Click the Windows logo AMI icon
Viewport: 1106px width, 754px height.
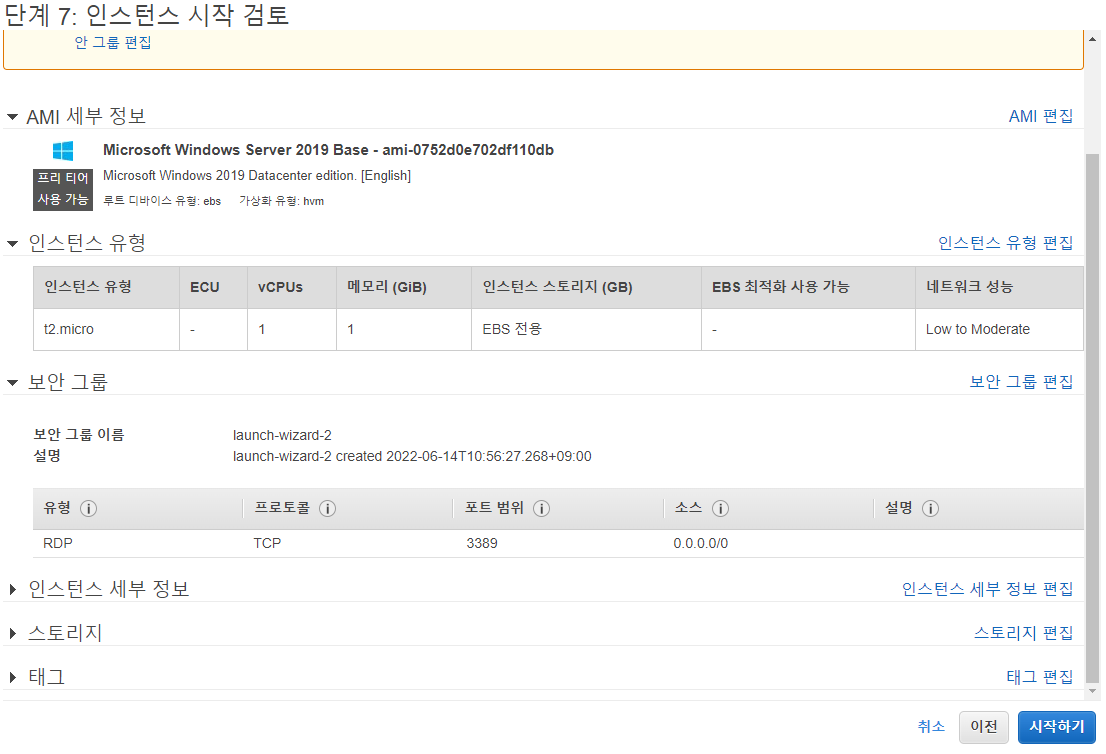coord(63,150)
